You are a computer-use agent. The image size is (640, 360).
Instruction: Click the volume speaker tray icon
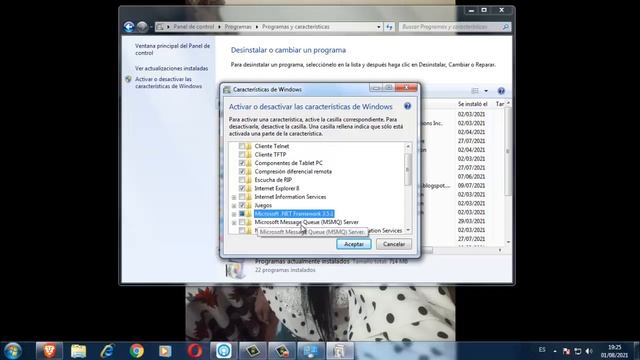589,351
